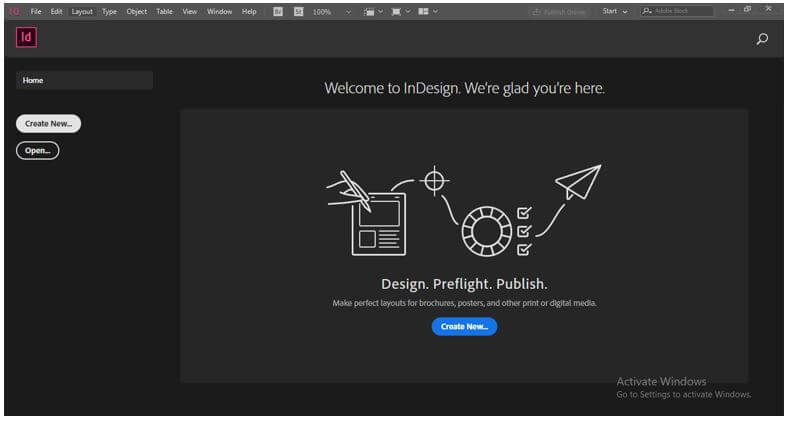Click the Publish Online button
796x424 pixels.
559,12
